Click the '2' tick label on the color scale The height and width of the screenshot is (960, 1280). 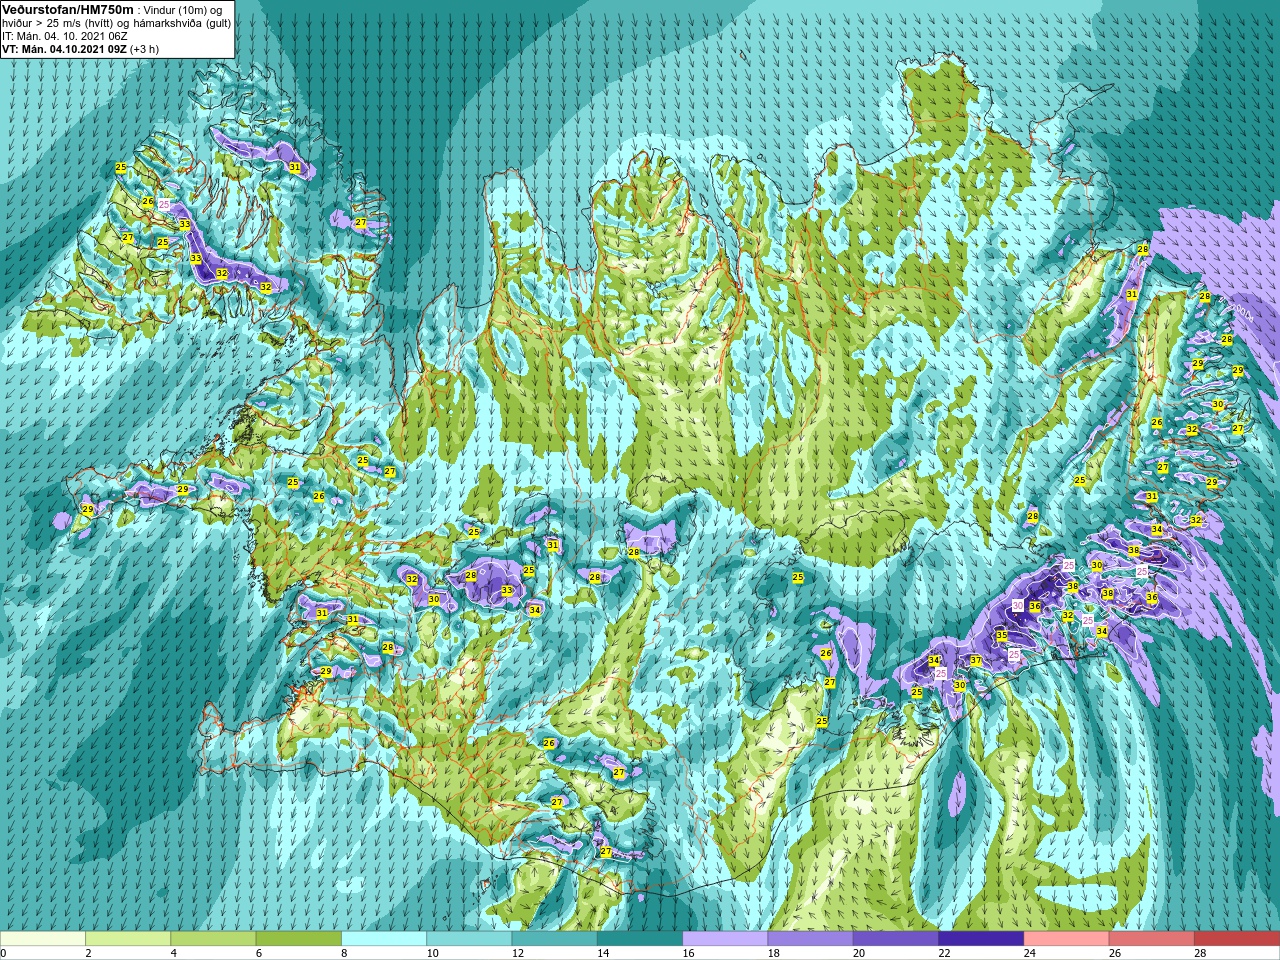88,953
